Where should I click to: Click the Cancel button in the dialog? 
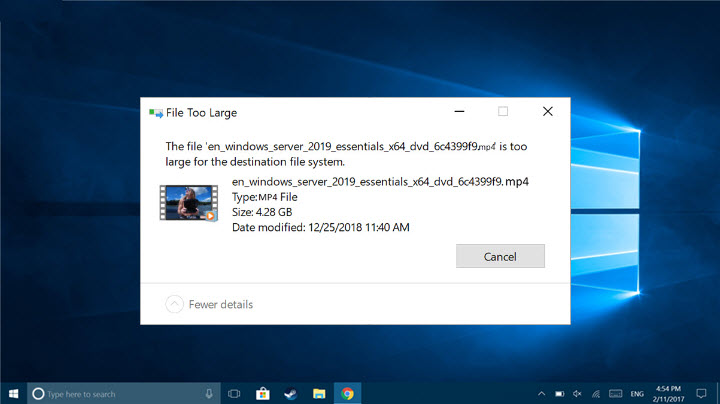pyautogui.click(x=500, y=256)
